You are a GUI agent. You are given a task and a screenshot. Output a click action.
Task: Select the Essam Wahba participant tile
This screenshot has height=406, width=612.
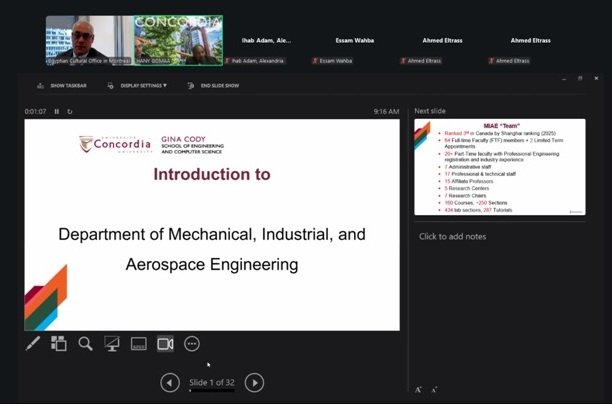(354, 41)
